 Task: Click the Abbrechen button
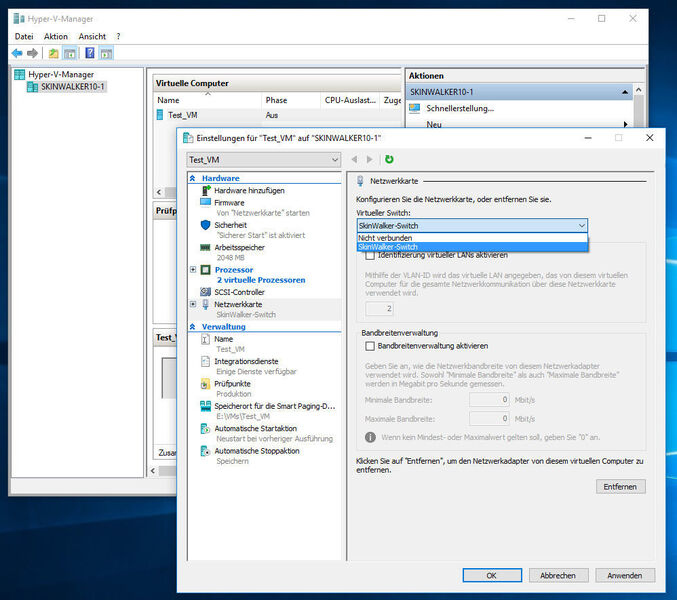(x=558, y=575)
